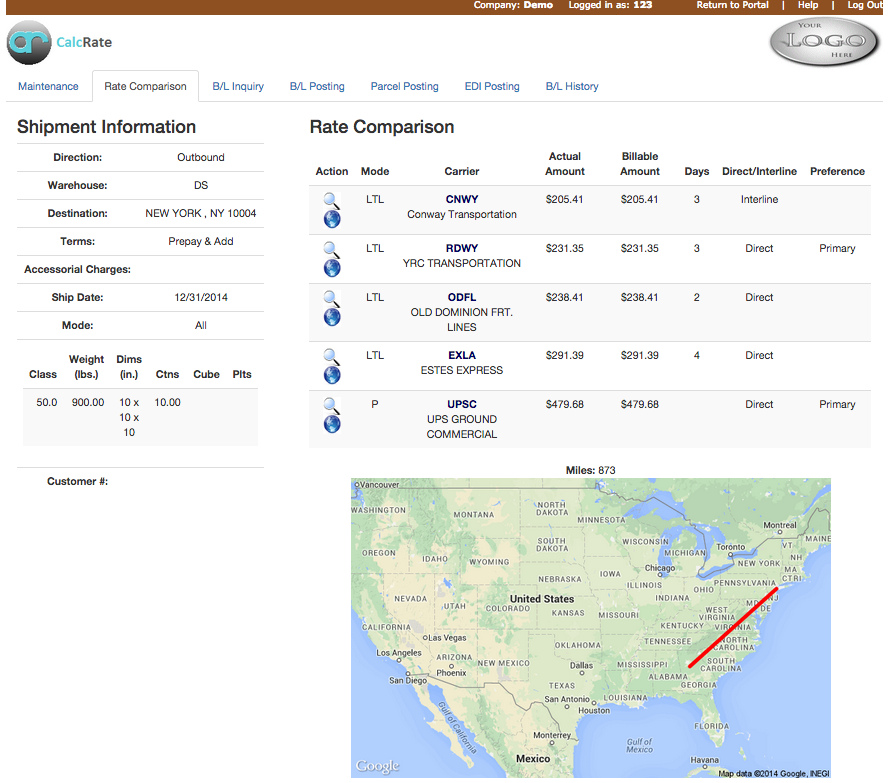Click the EXLA carrier code
The height and width of the screenshot is (783, 889).
(x=462, y=355)
